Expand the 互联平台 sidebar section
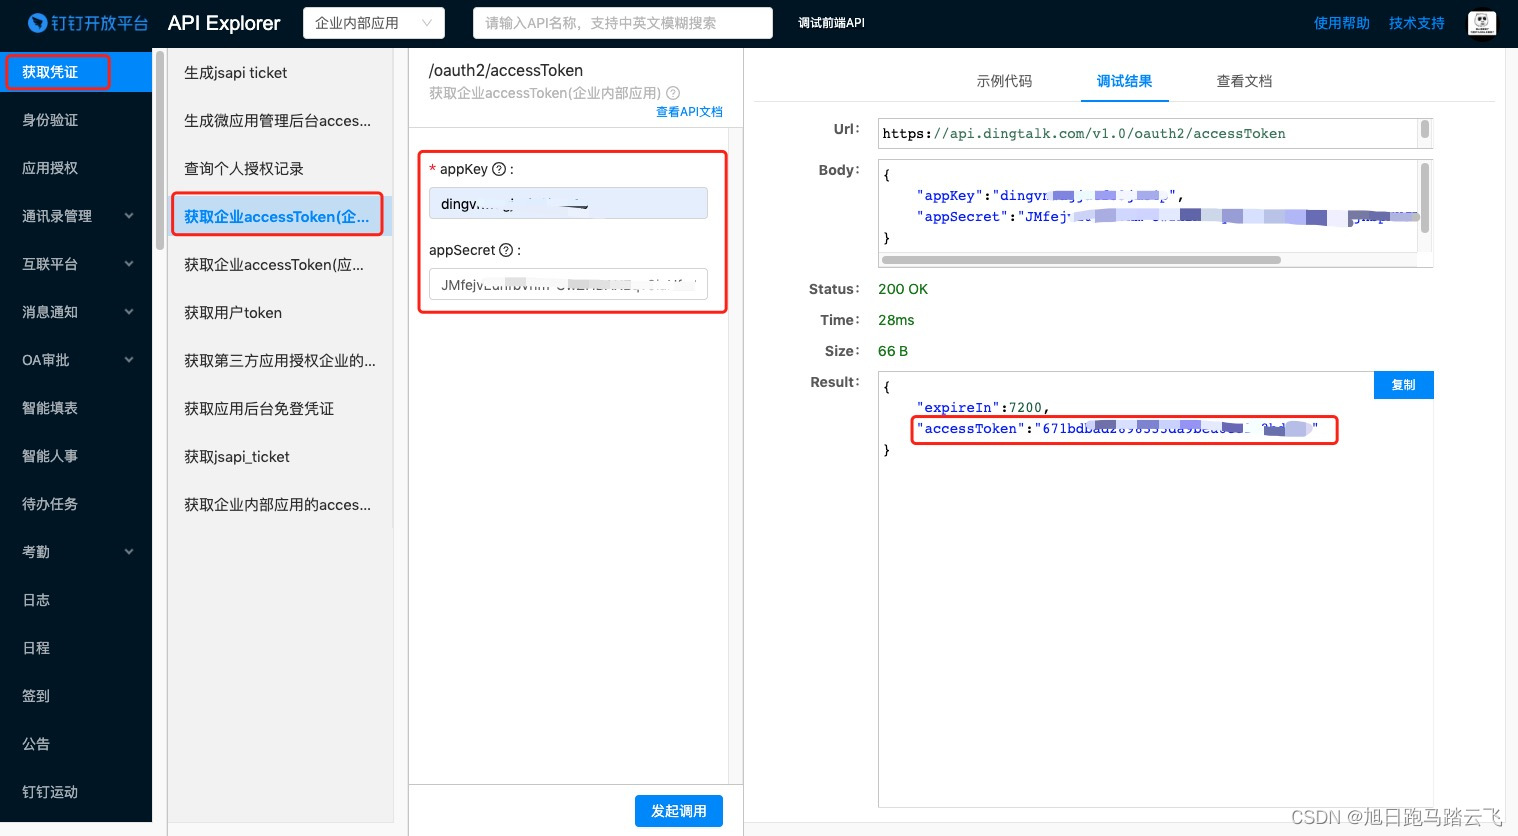 [76, 264]
